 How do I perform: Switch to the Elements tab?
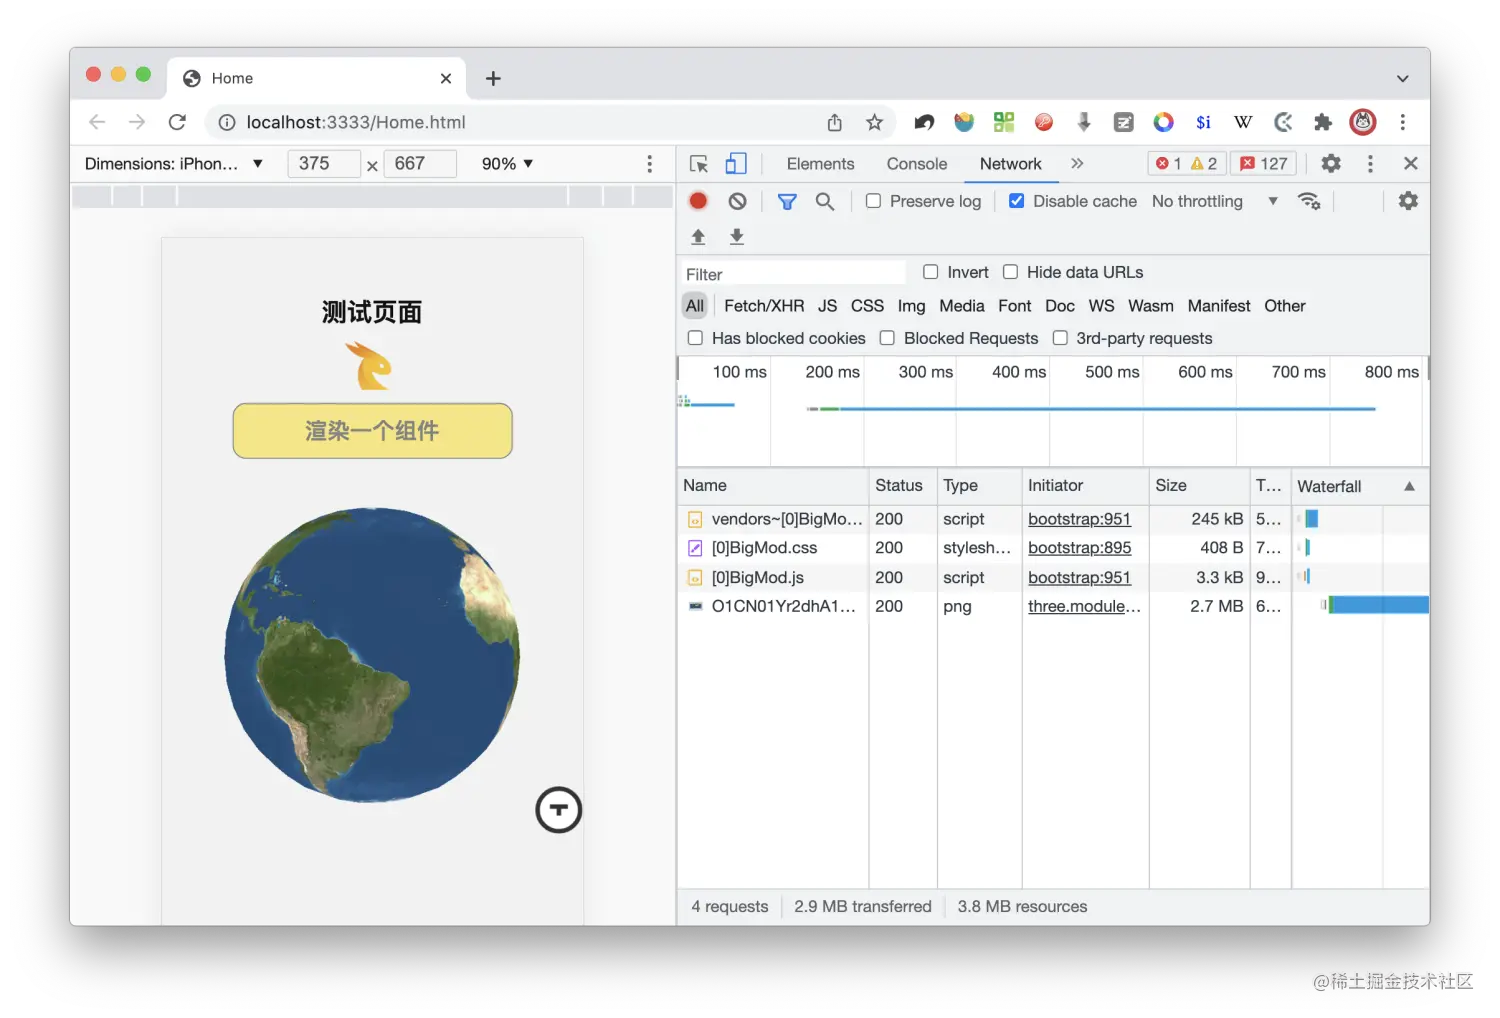pos(820,164)
